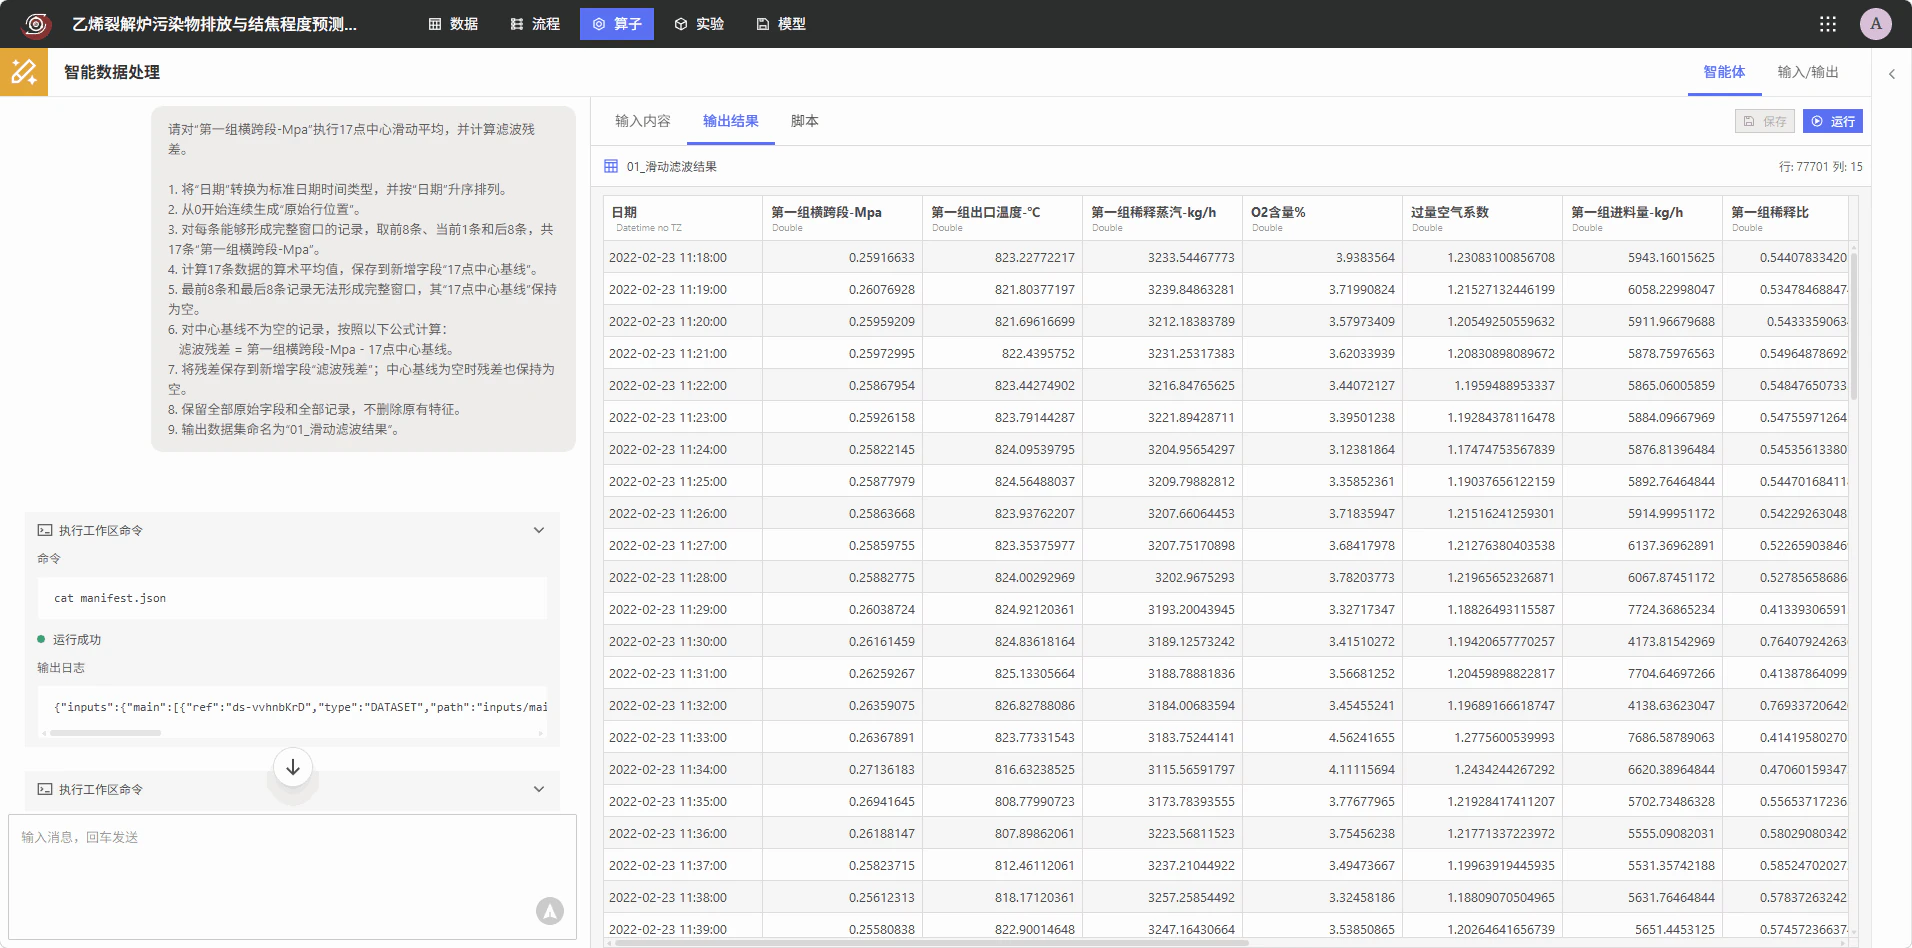Open the apps grid menu icon
The width and height of the screenshot is (1912, 948).
point(1828,24)
